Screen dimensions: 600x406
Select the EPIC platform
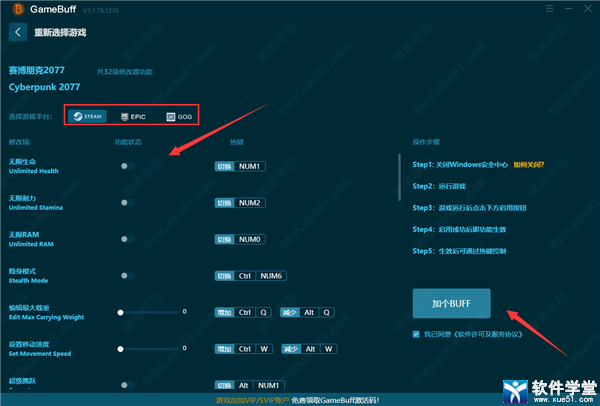(x=133, y=117)
